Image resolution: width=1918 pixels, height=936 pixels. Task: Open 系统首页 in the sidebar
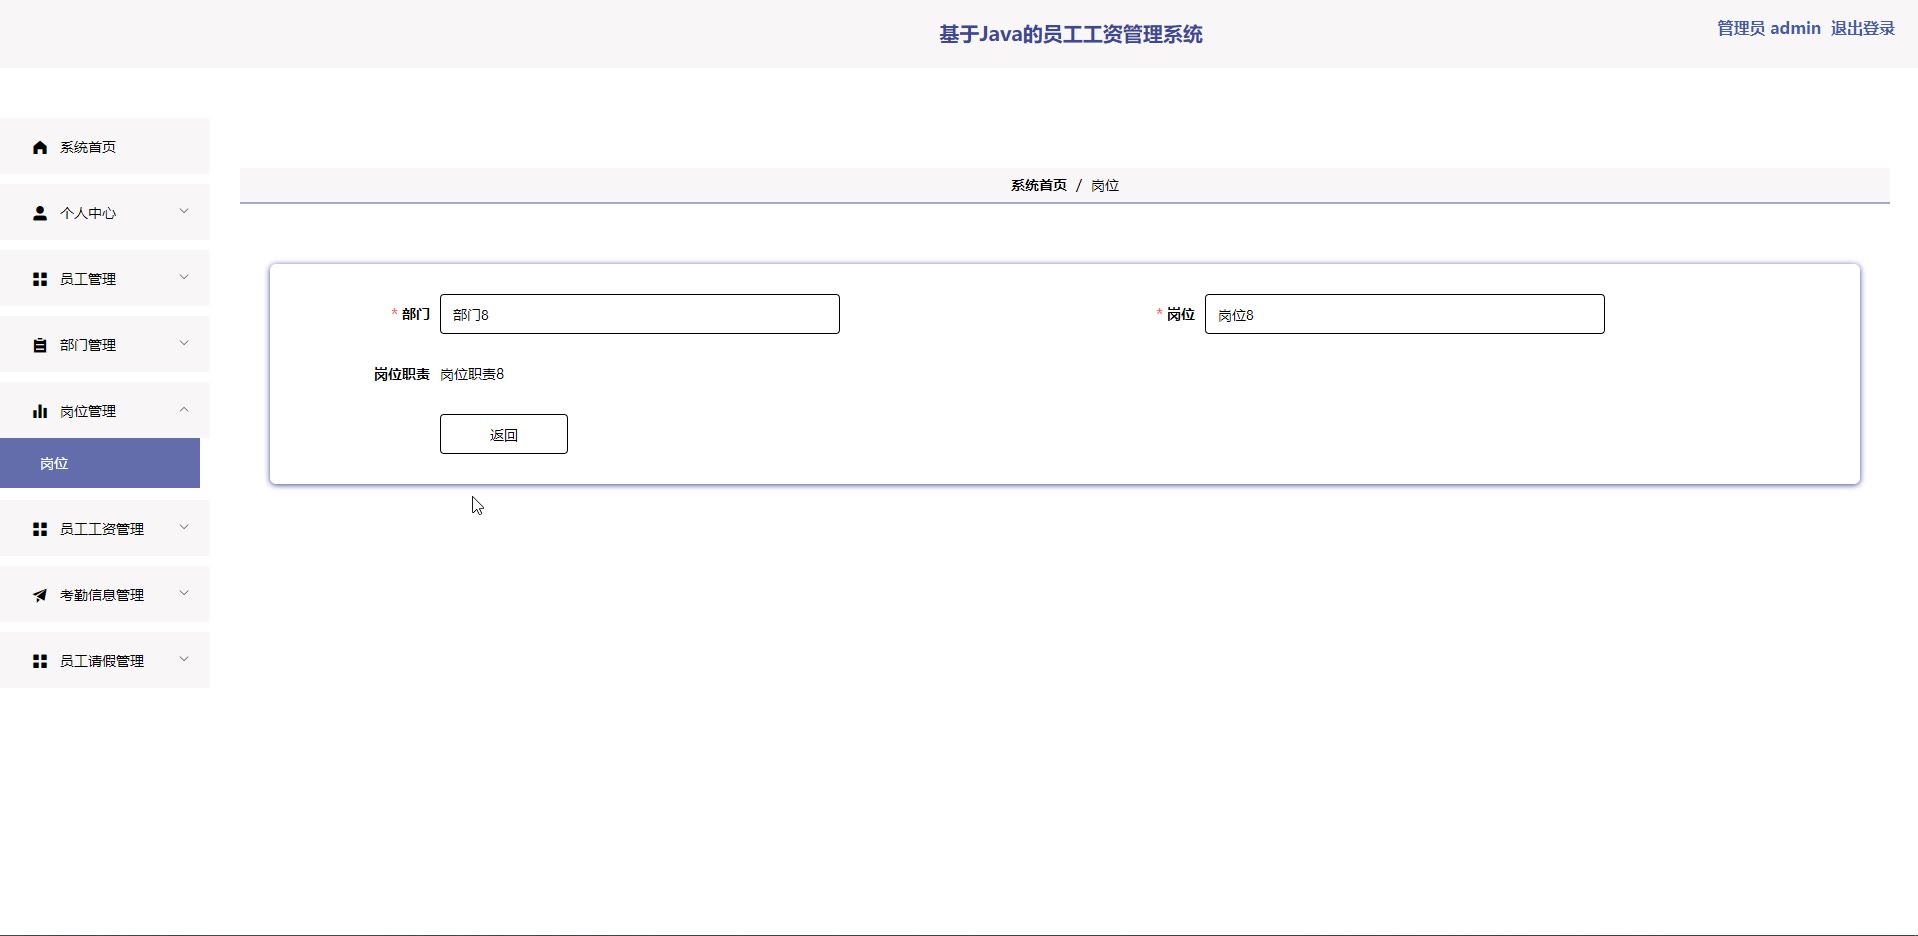pyautogui.click(x=105, y=146)
